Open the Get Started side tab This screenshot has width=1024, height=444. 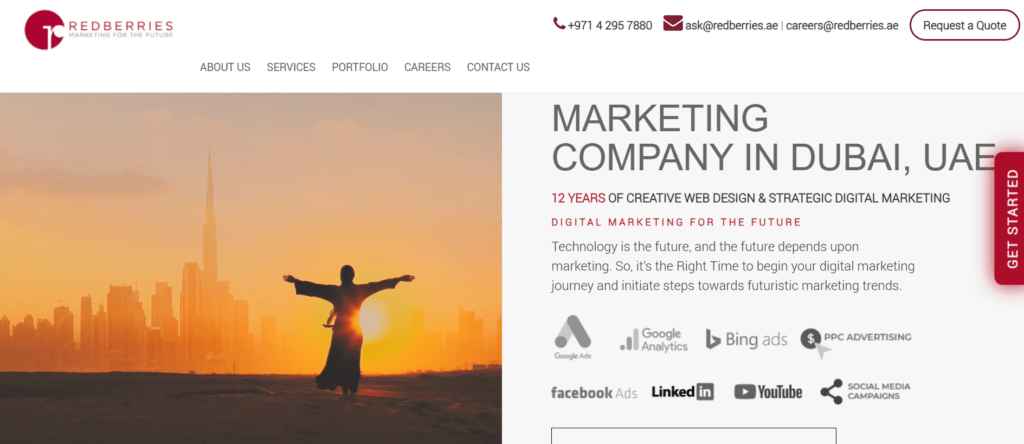pos(1010,218)
